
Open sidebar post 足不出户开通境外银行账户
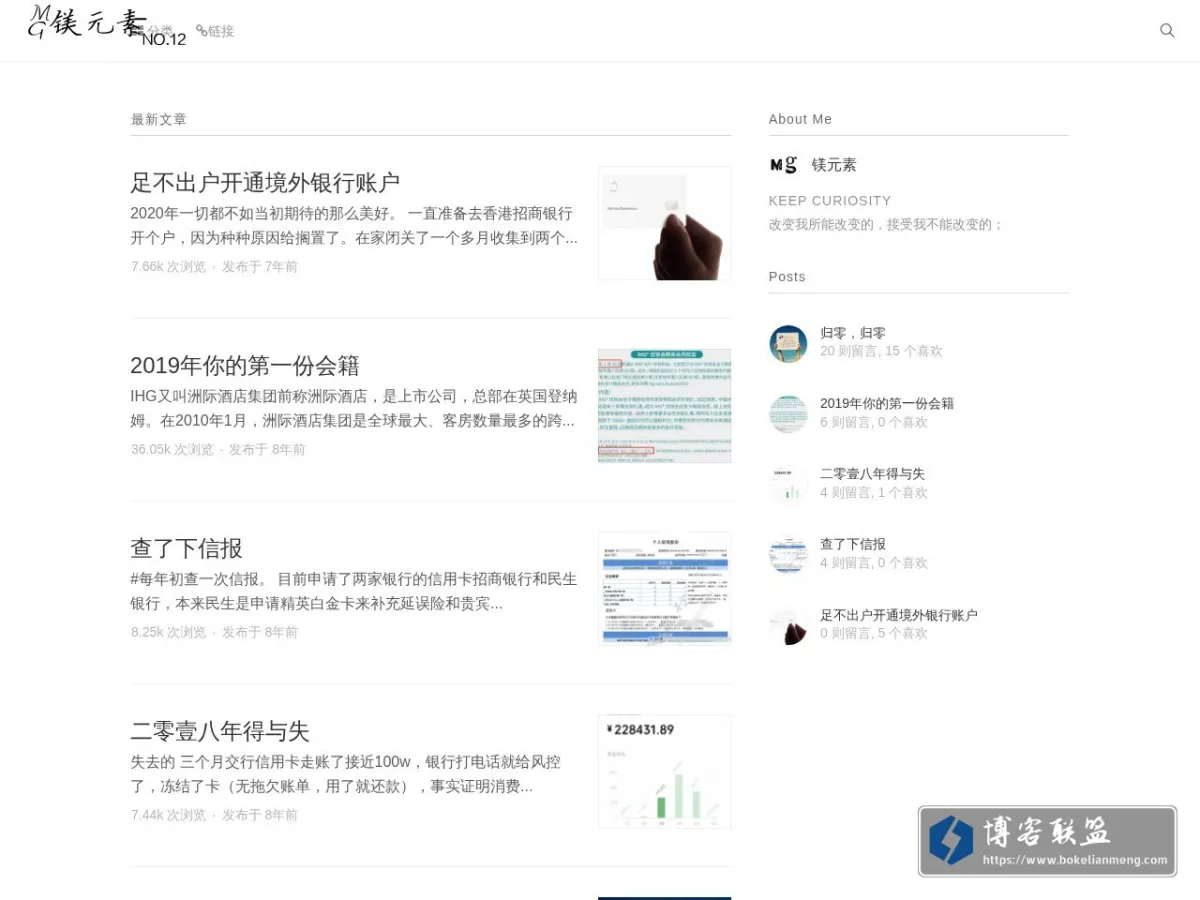pyautogui.click(x=899, y=615)
